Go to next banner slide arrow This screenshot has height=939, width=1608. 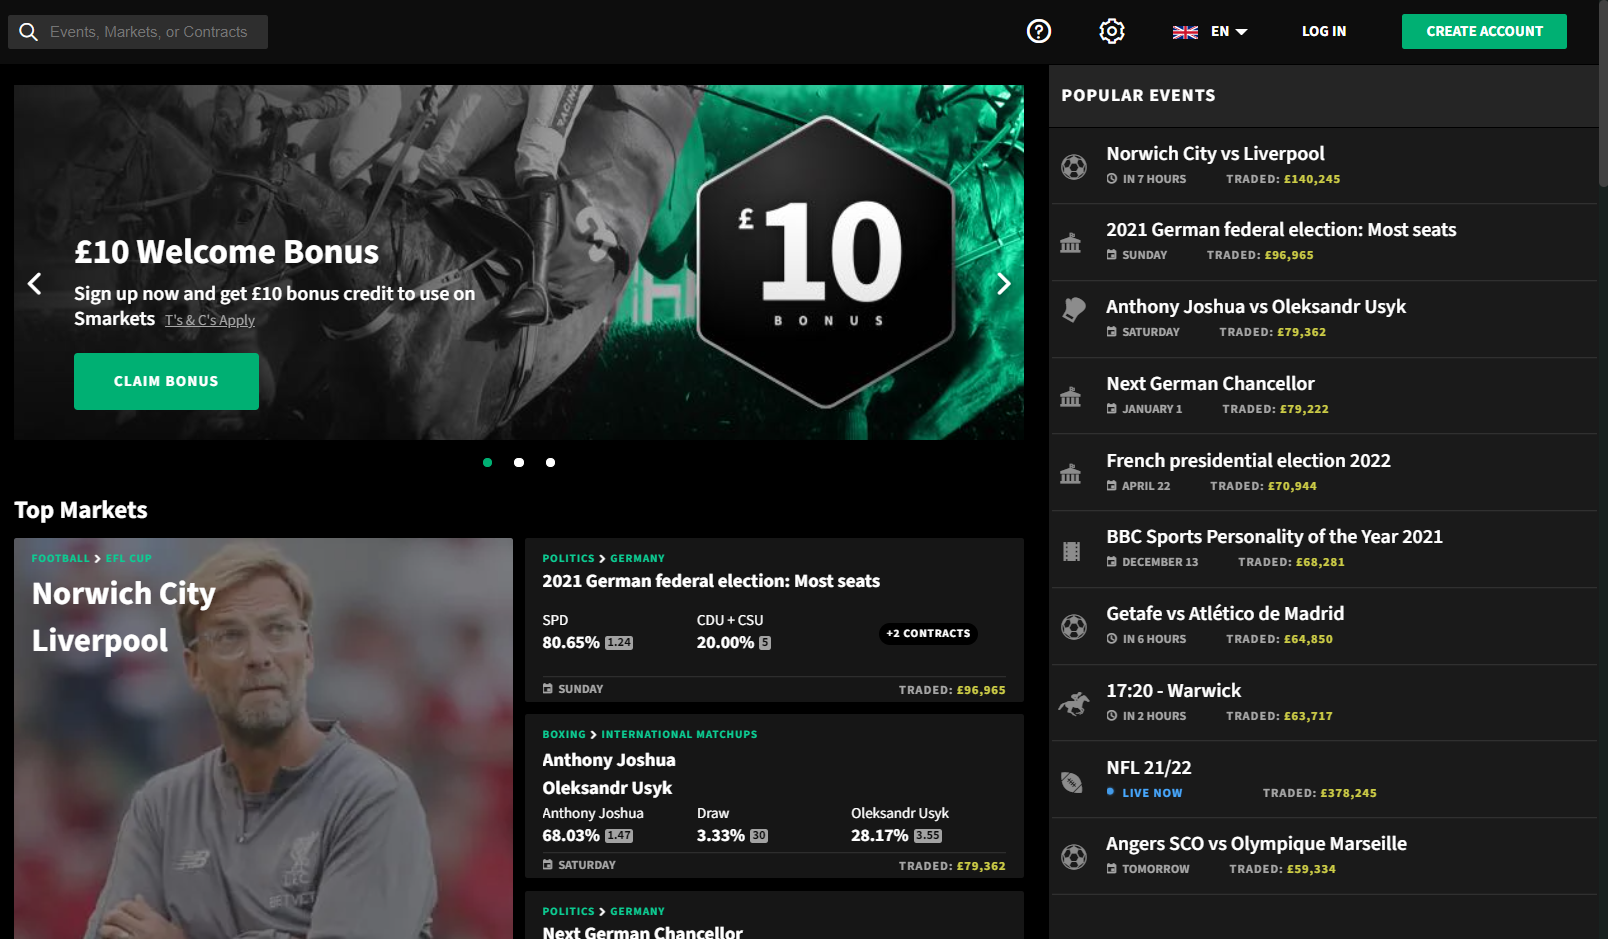1004,284
